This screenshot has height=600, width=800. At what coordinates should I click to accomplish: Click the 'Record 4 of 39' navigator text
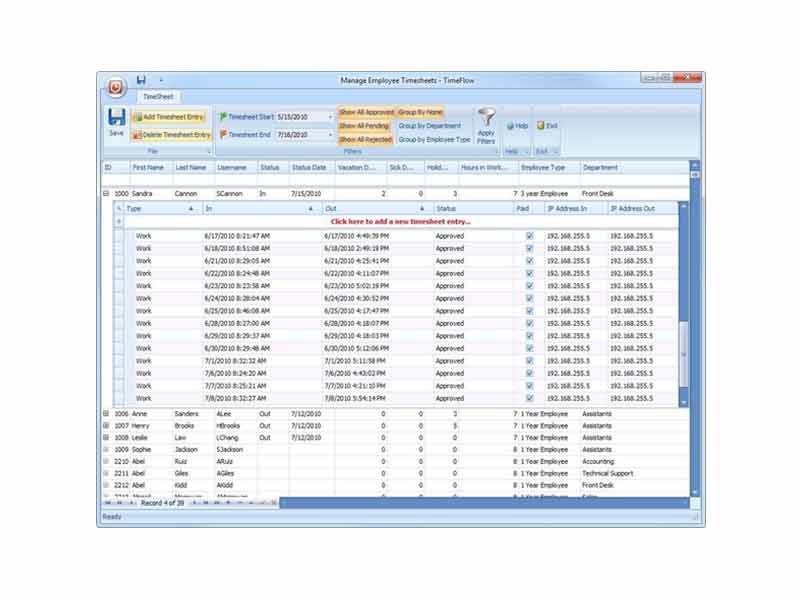pos(162,503)
